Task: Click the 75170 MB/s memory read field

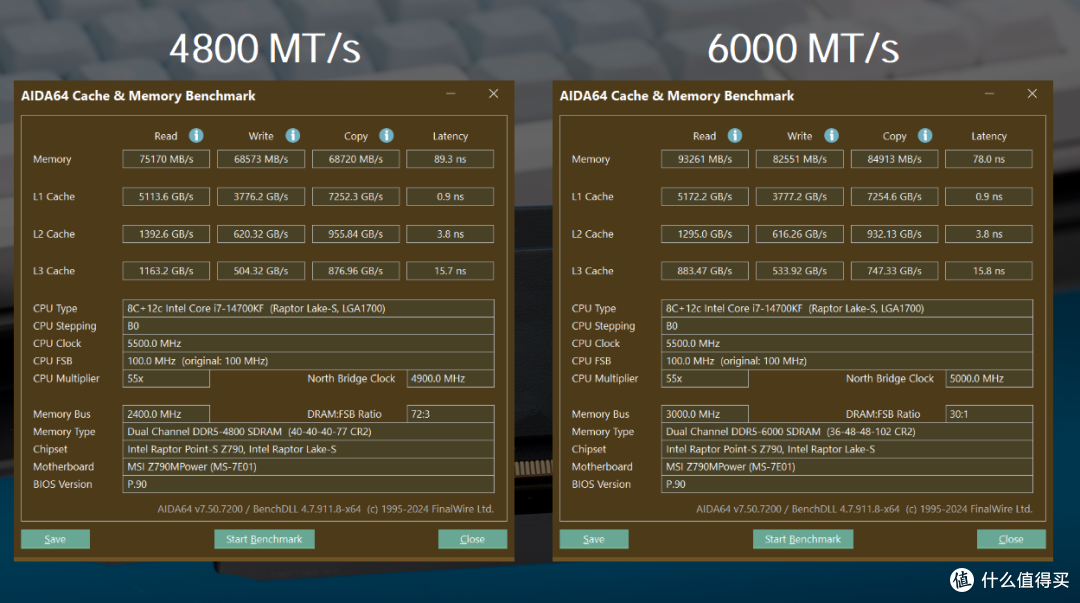Action: coord(166,159)
